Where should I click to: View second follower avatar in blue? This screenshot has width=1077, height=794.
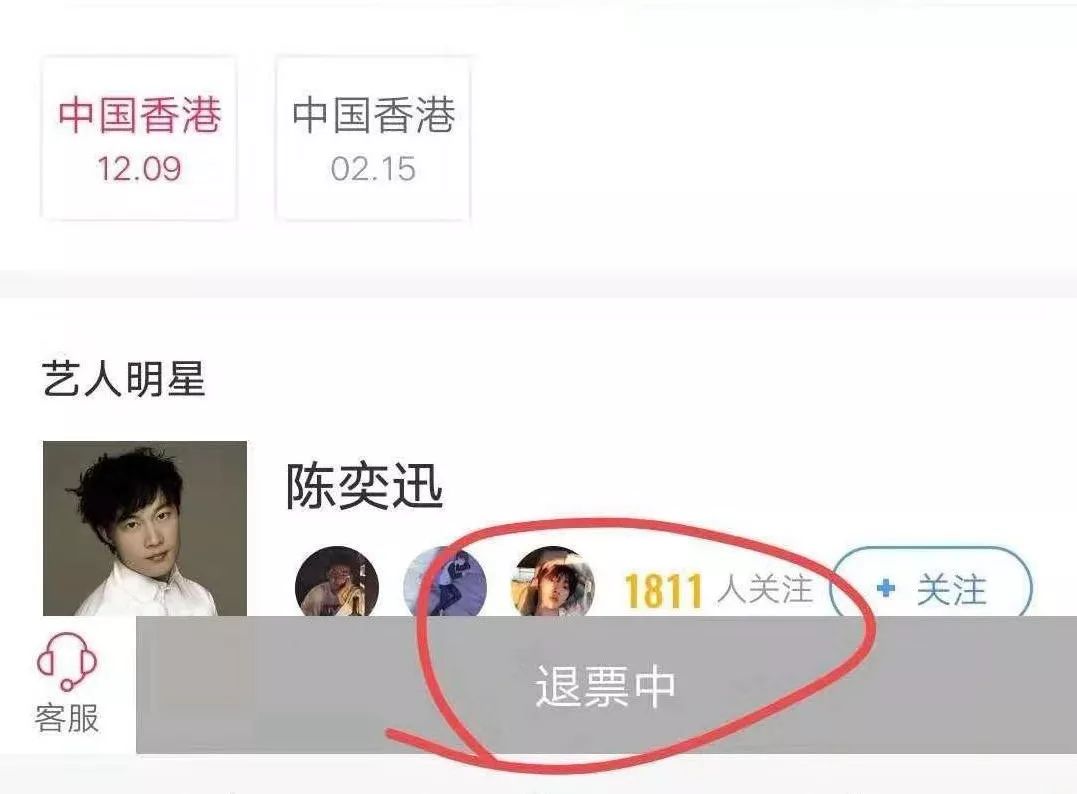(x=445, y=581)
